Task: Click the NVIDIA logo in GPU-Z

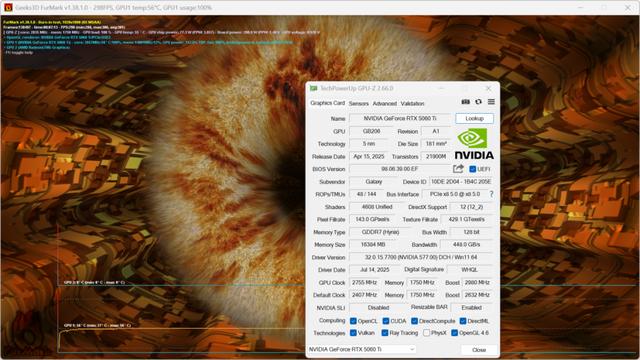Action: point(474,144)
